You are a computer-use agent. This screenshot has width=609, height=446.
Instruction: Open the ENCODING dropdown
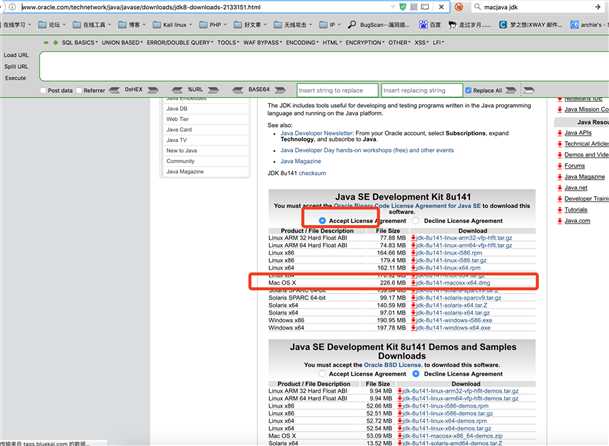tap(302, 42)
